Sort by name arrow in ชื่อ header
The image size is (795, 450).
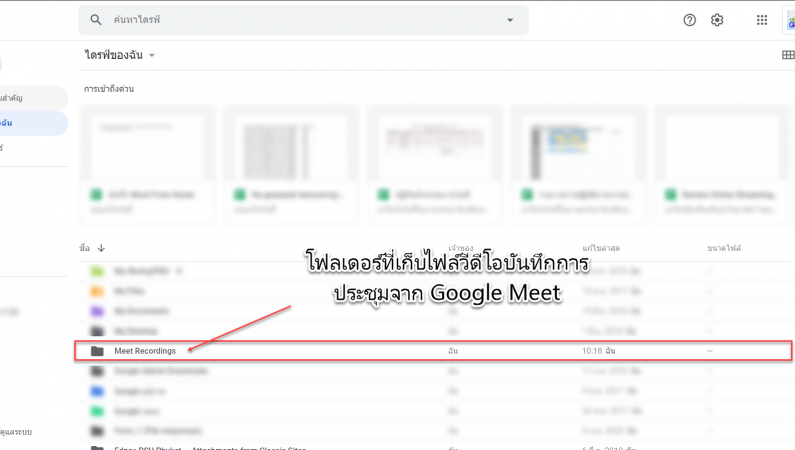point(101,248)
